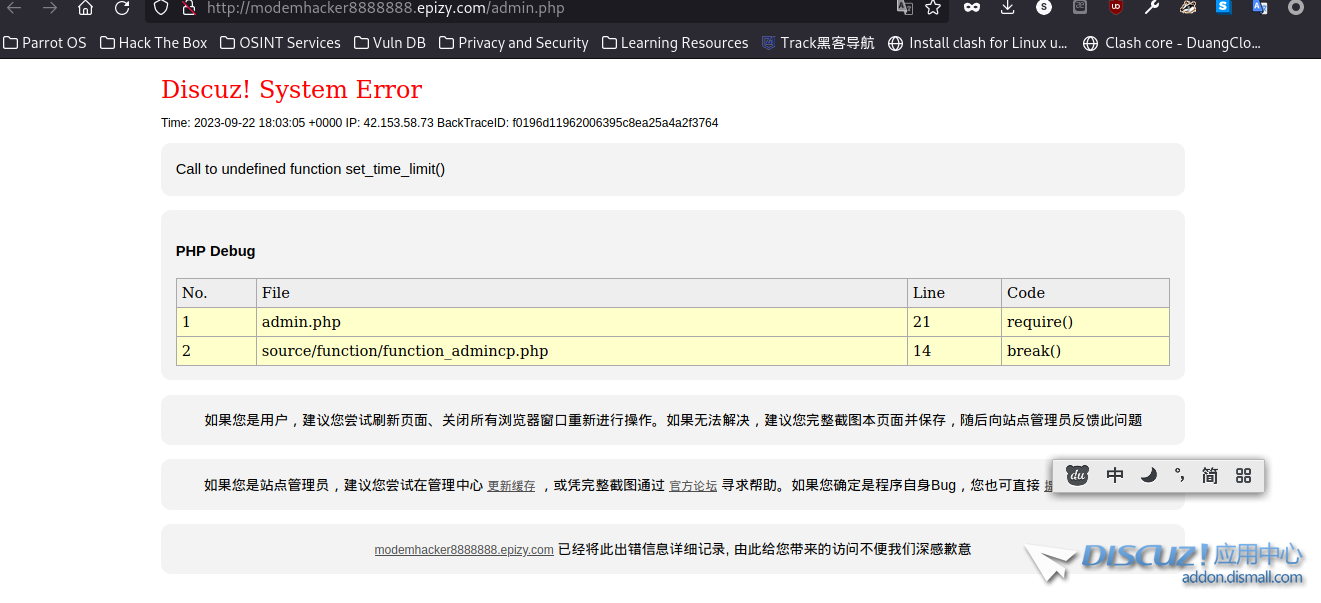This screenshot has width=1321, height=603.
Task: Expand the Parrot OS bookmarks folder
Action: (45, 43)
